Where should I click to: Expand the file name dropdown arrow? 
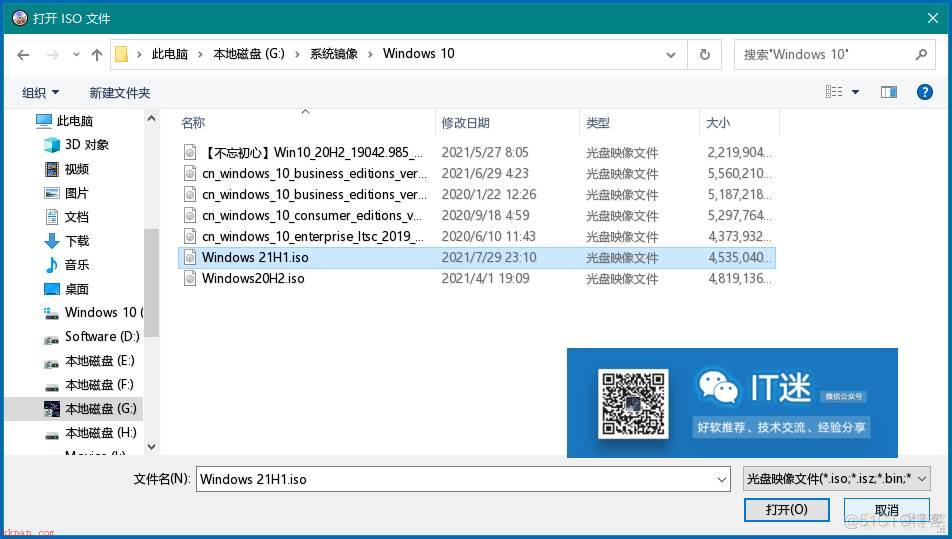[x=722, y=480]
